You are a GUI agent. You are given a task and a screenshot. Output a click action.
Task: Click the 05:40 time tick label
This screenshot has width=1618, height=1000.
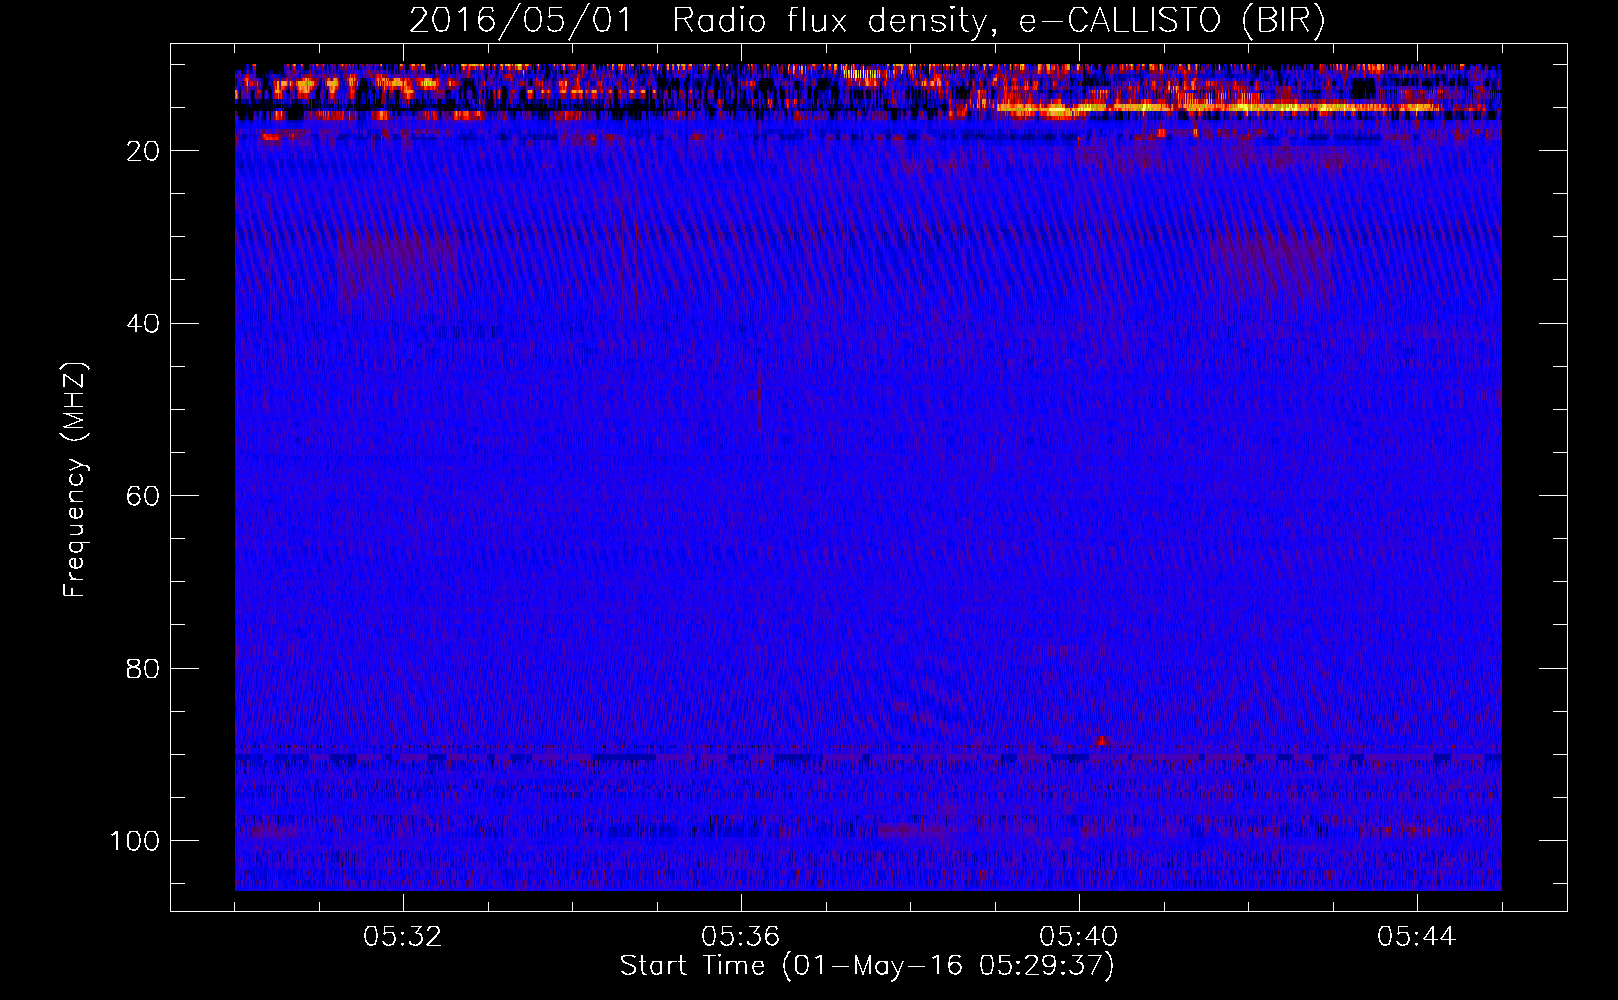click(1079, 937)
